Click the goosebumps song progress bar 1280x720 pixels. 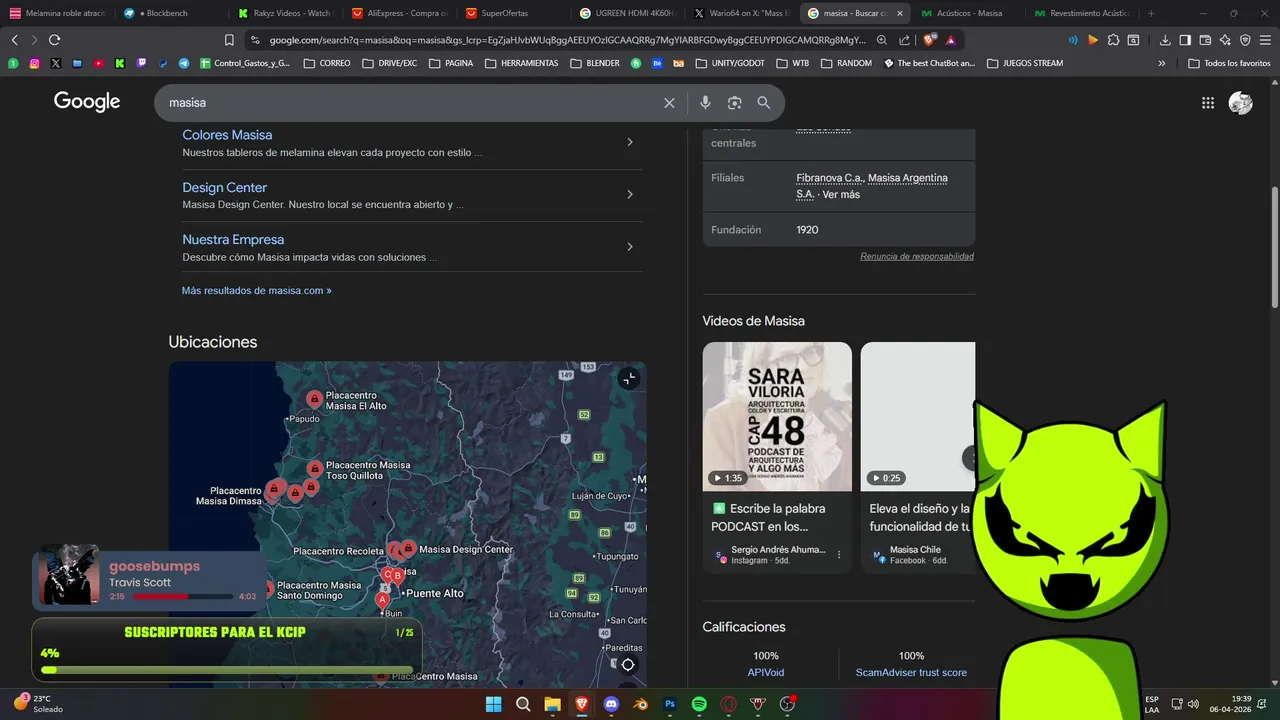182,597
